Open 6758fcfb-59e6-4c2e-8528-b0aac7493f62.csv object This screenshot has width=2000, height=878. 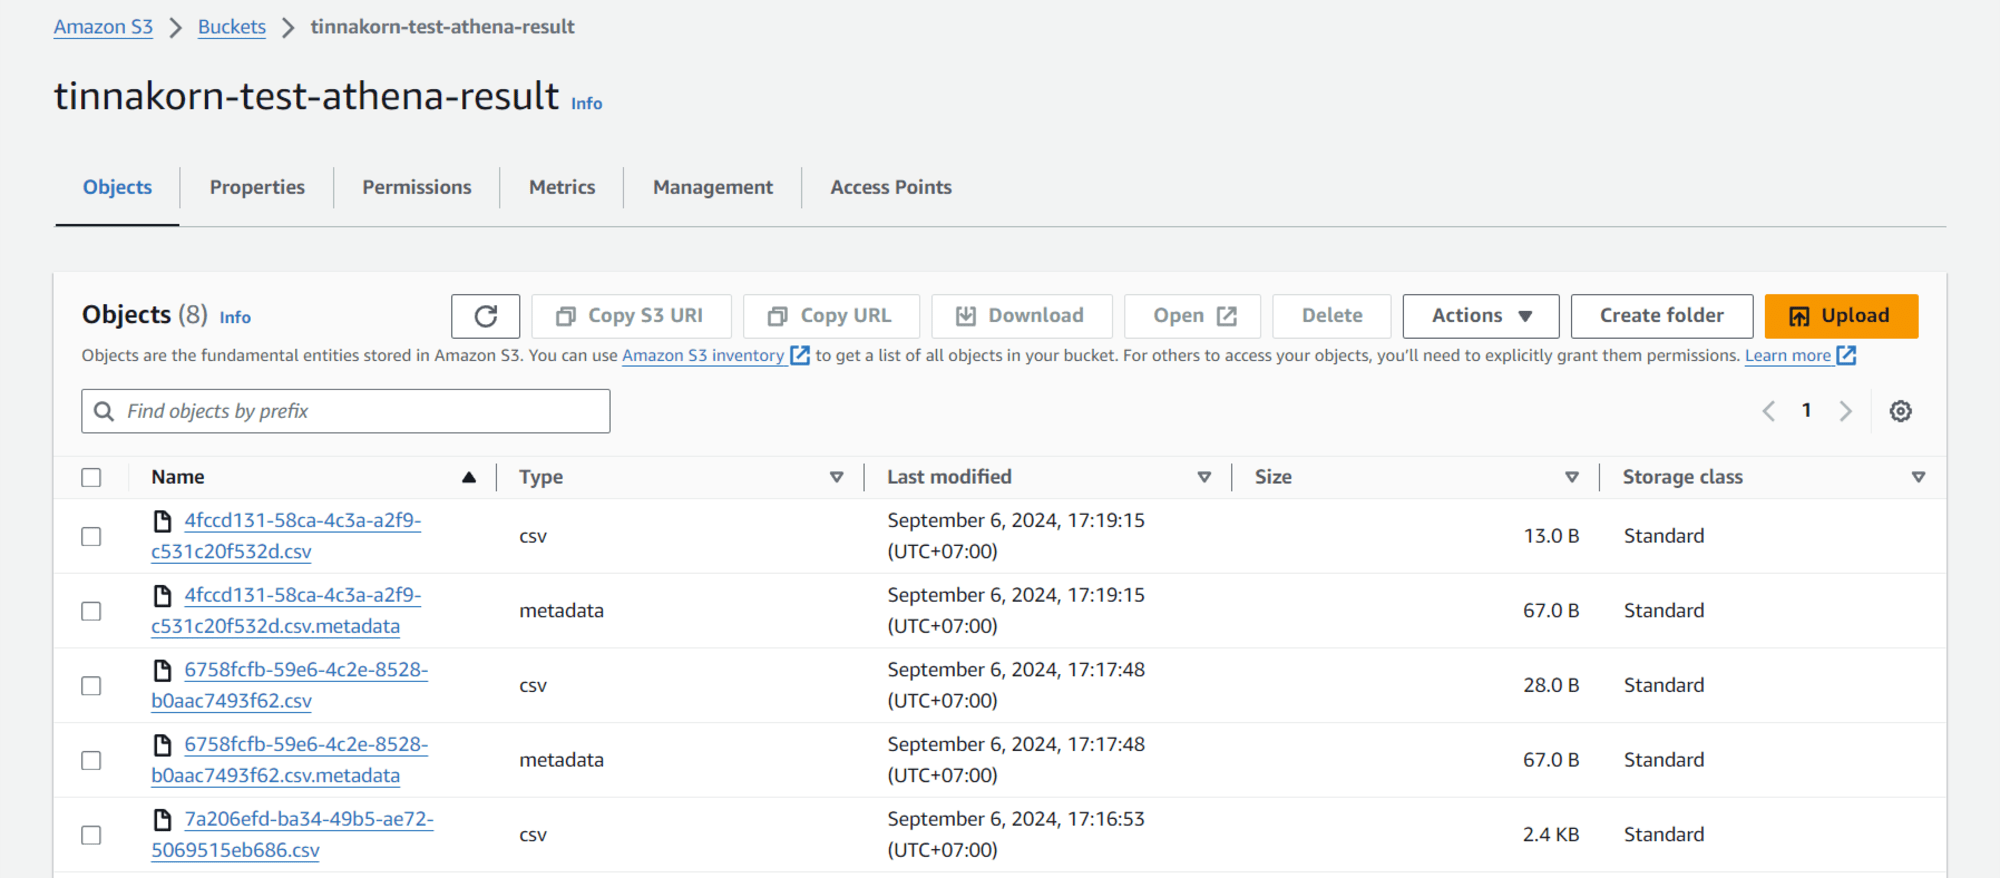coord(290,685)
